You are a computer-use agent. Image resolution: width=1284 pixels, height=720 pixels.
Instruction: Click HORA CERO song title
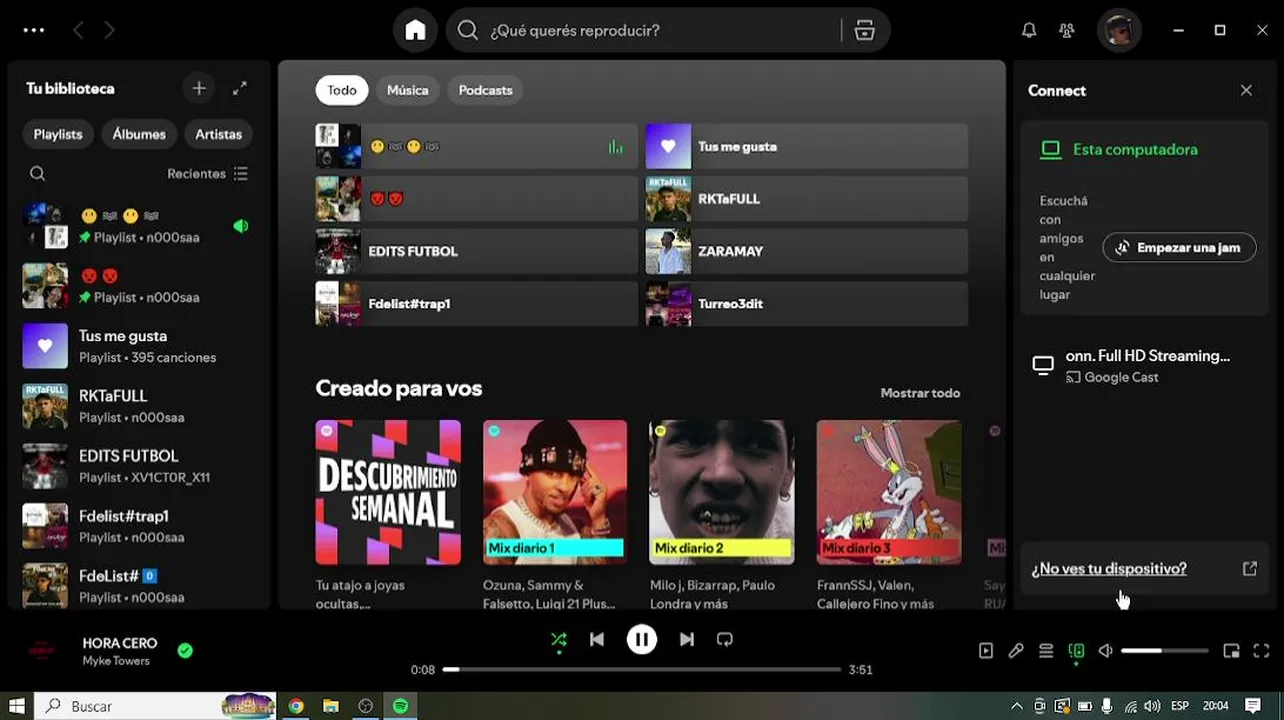[x=119, y=643]
